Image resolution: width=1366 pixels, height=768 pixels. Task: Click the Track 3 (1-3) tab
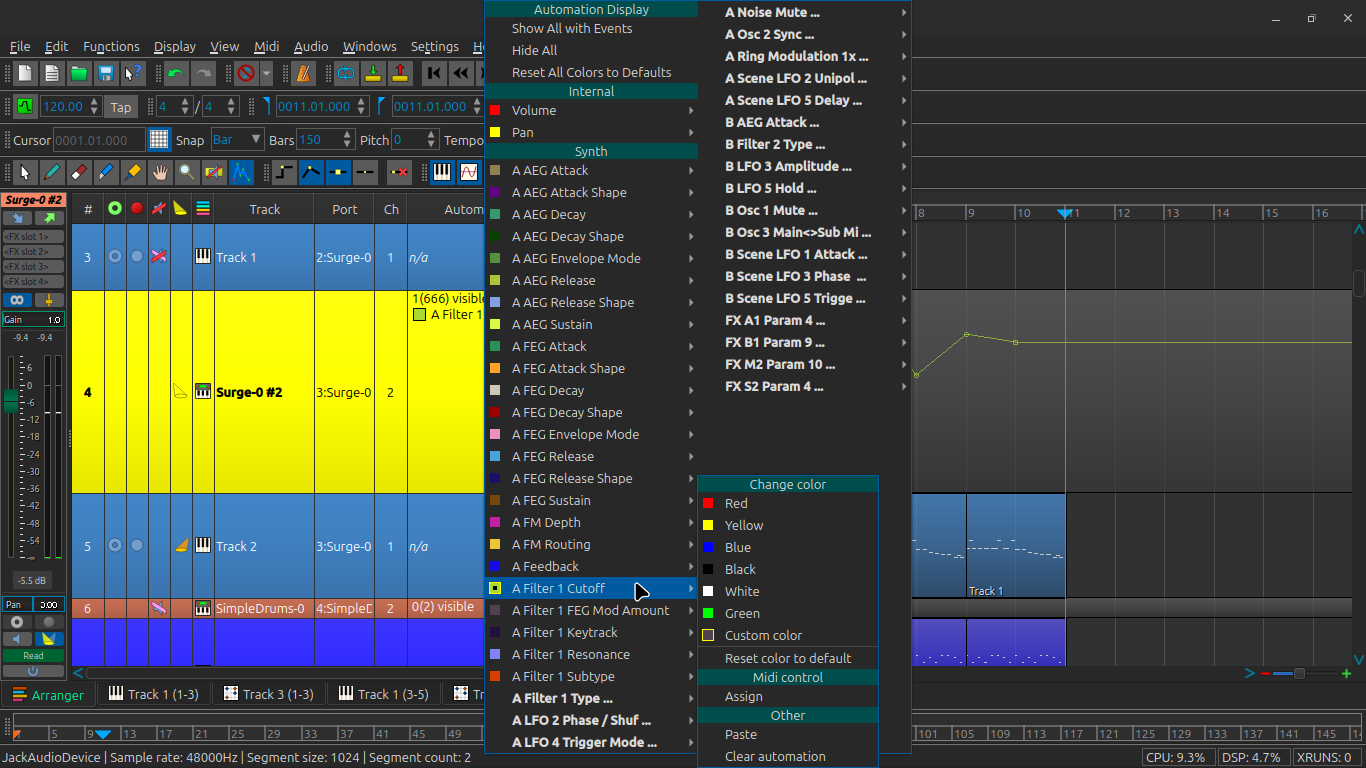click(x=268, y=694)
